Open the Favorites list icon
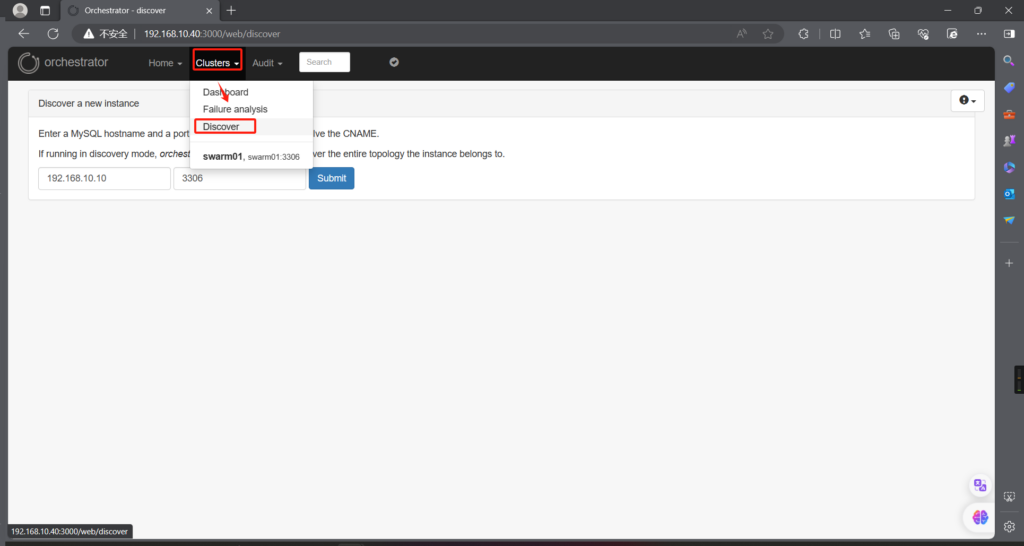1024x546 pixels. pos(865,34)
